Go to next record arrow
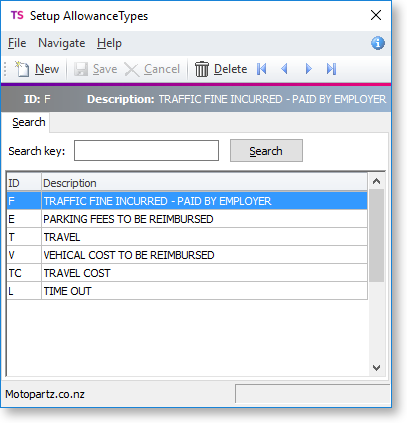The image size is (407, 423). tap(309, 69)
